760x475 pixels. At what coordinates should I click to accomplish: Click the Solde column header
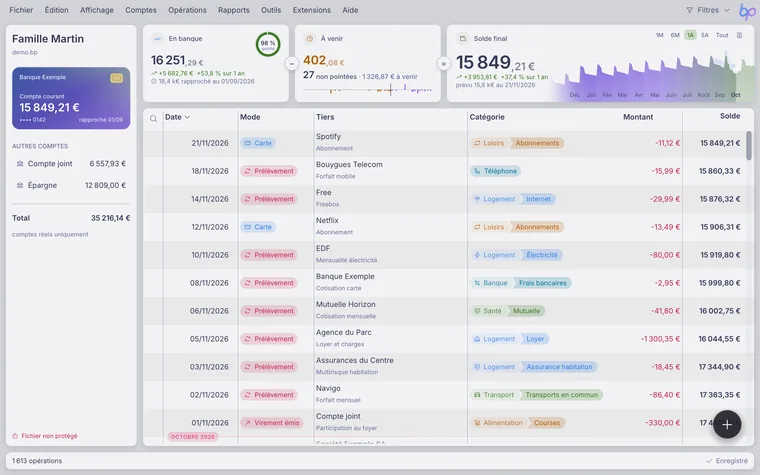pos(729,116)
